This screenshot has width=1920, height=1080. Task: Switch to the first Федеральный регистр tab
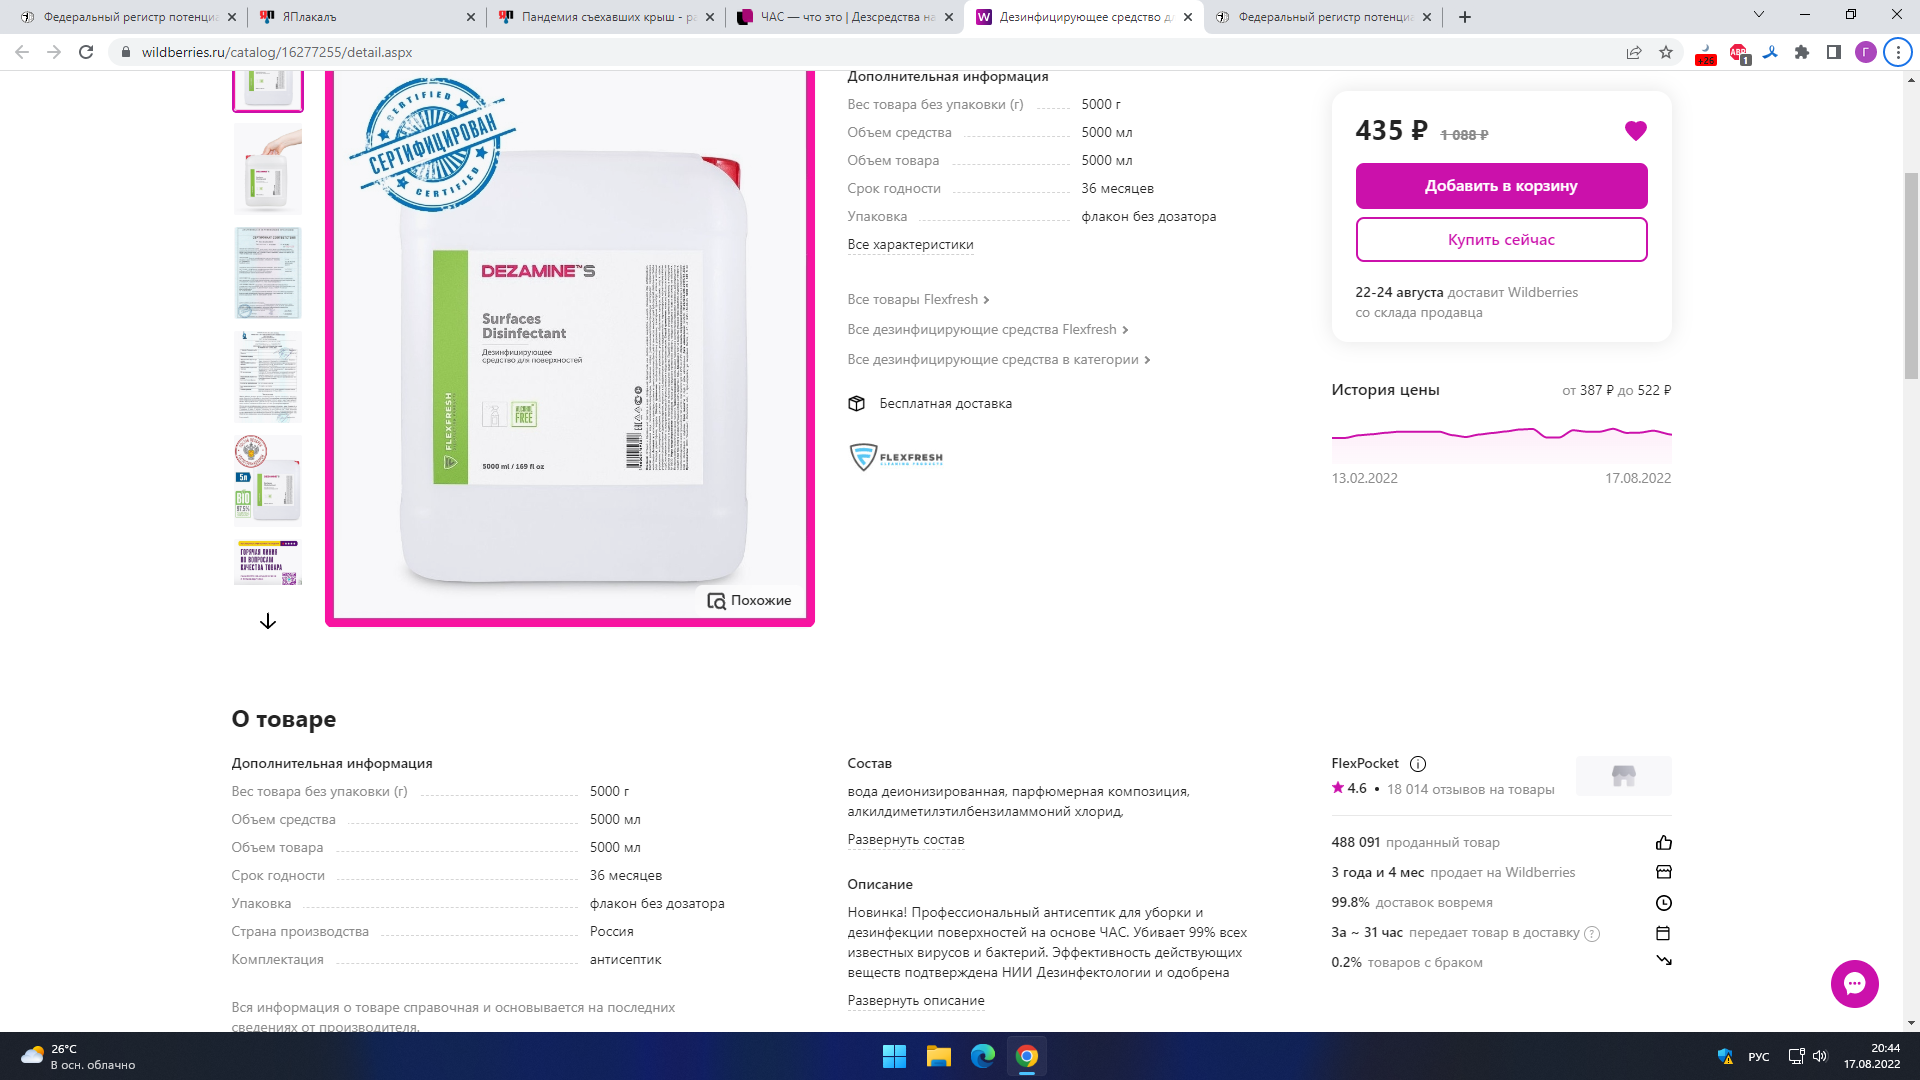(127, 17)
